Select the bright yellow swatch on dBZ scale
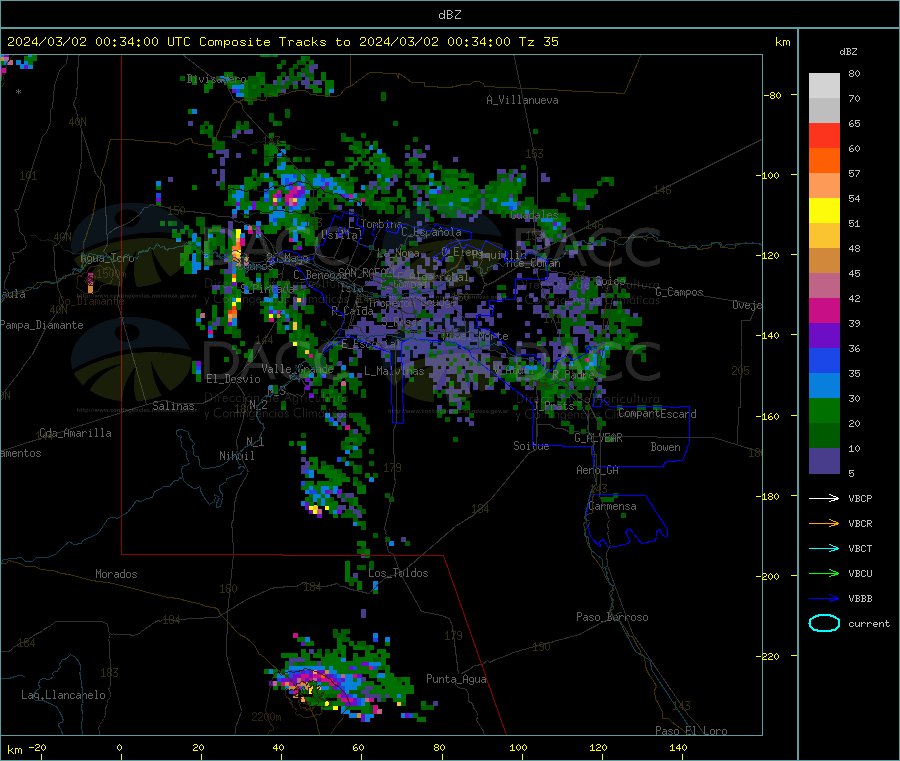Viewport: 900px width, 761px height. (x=824, y=211)
